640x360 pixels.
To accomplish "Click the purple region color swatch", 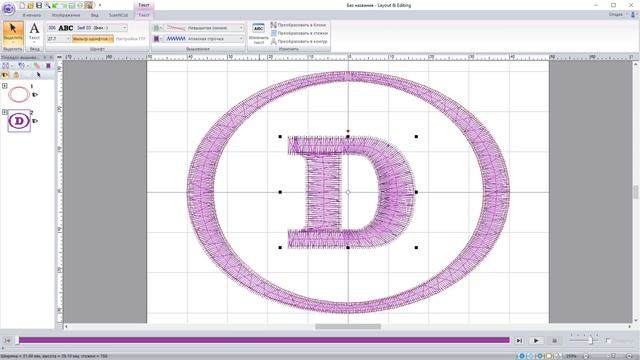I will coord(156,39).
